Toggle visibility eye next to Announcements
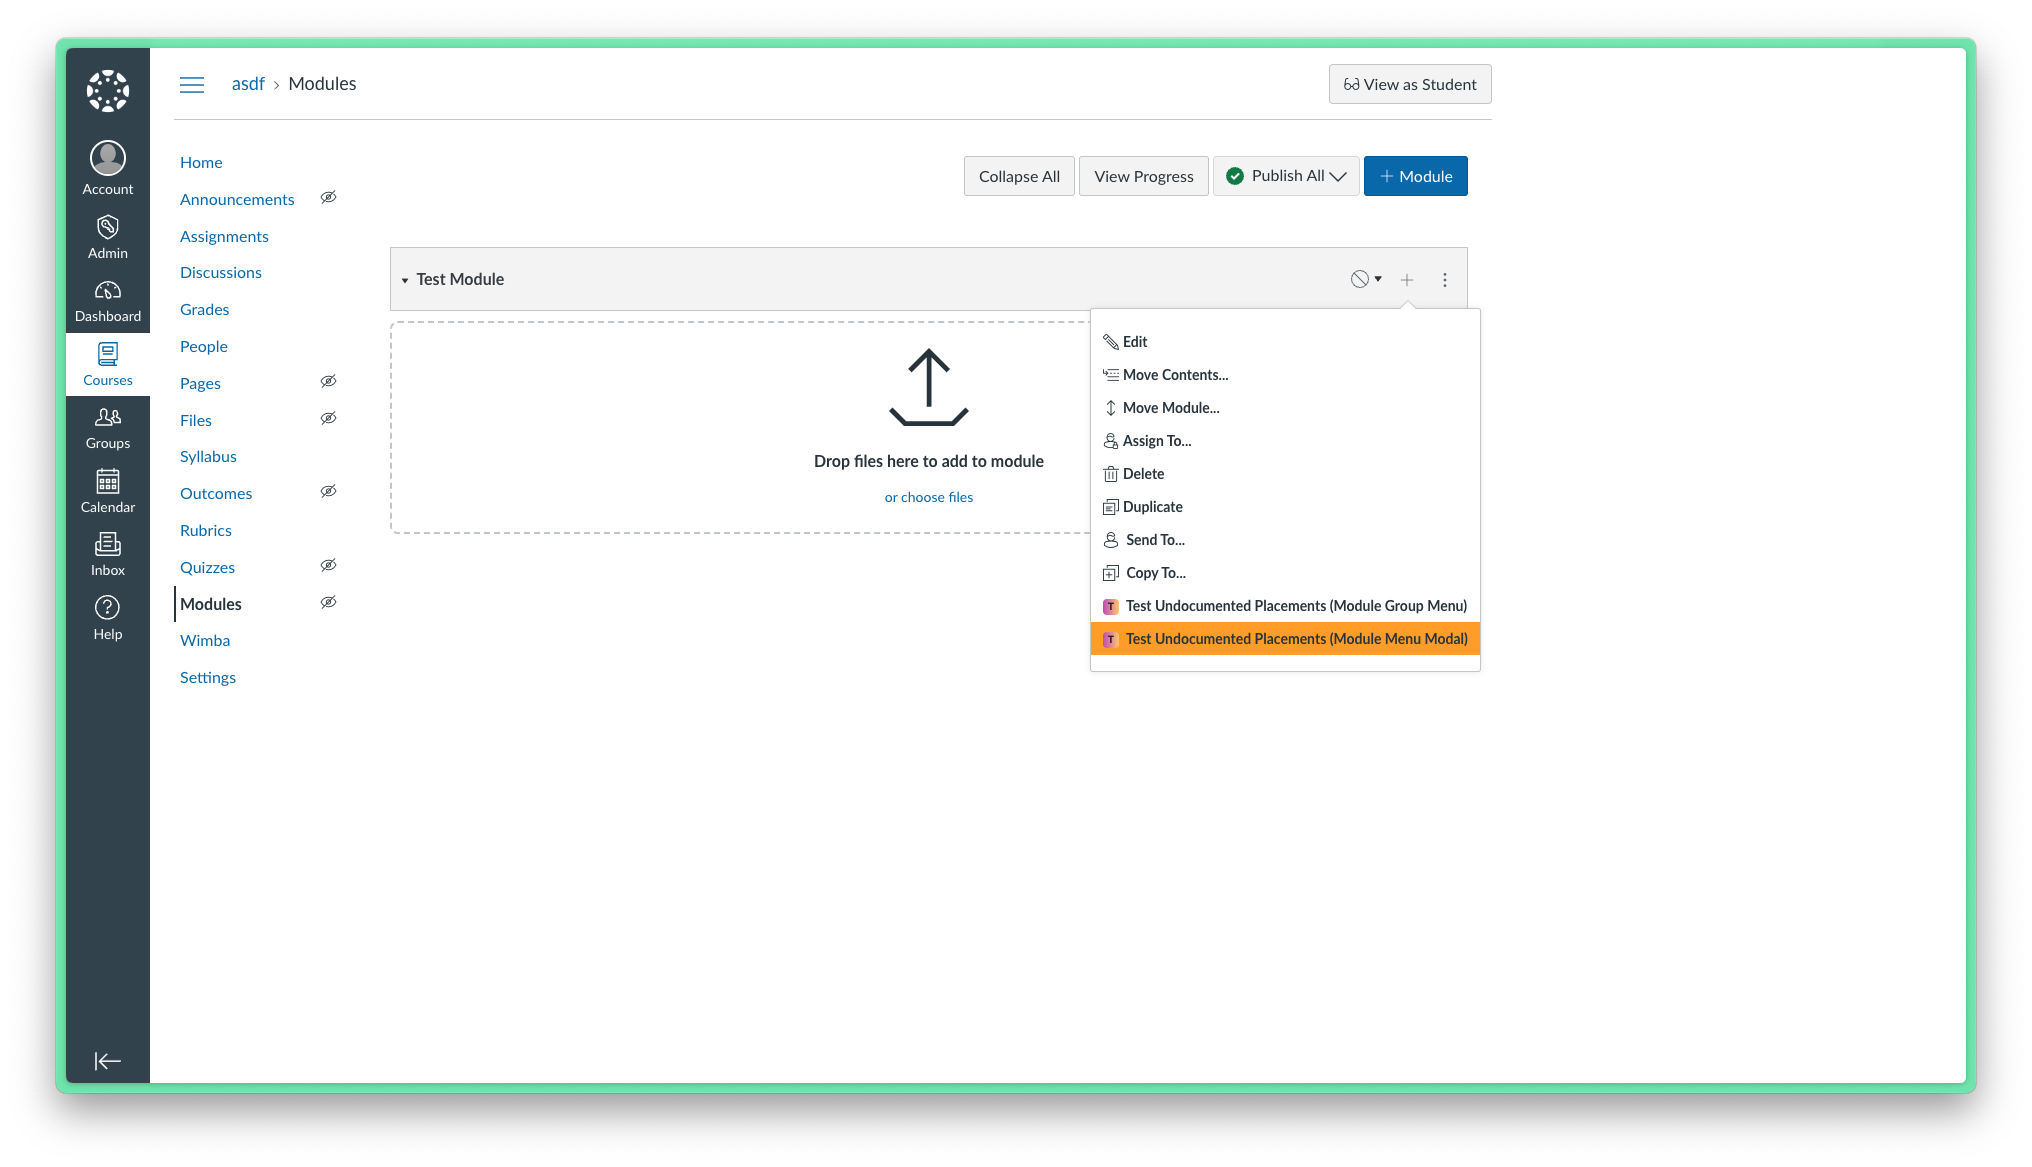 pyautogui.click(x=328, y=197)
